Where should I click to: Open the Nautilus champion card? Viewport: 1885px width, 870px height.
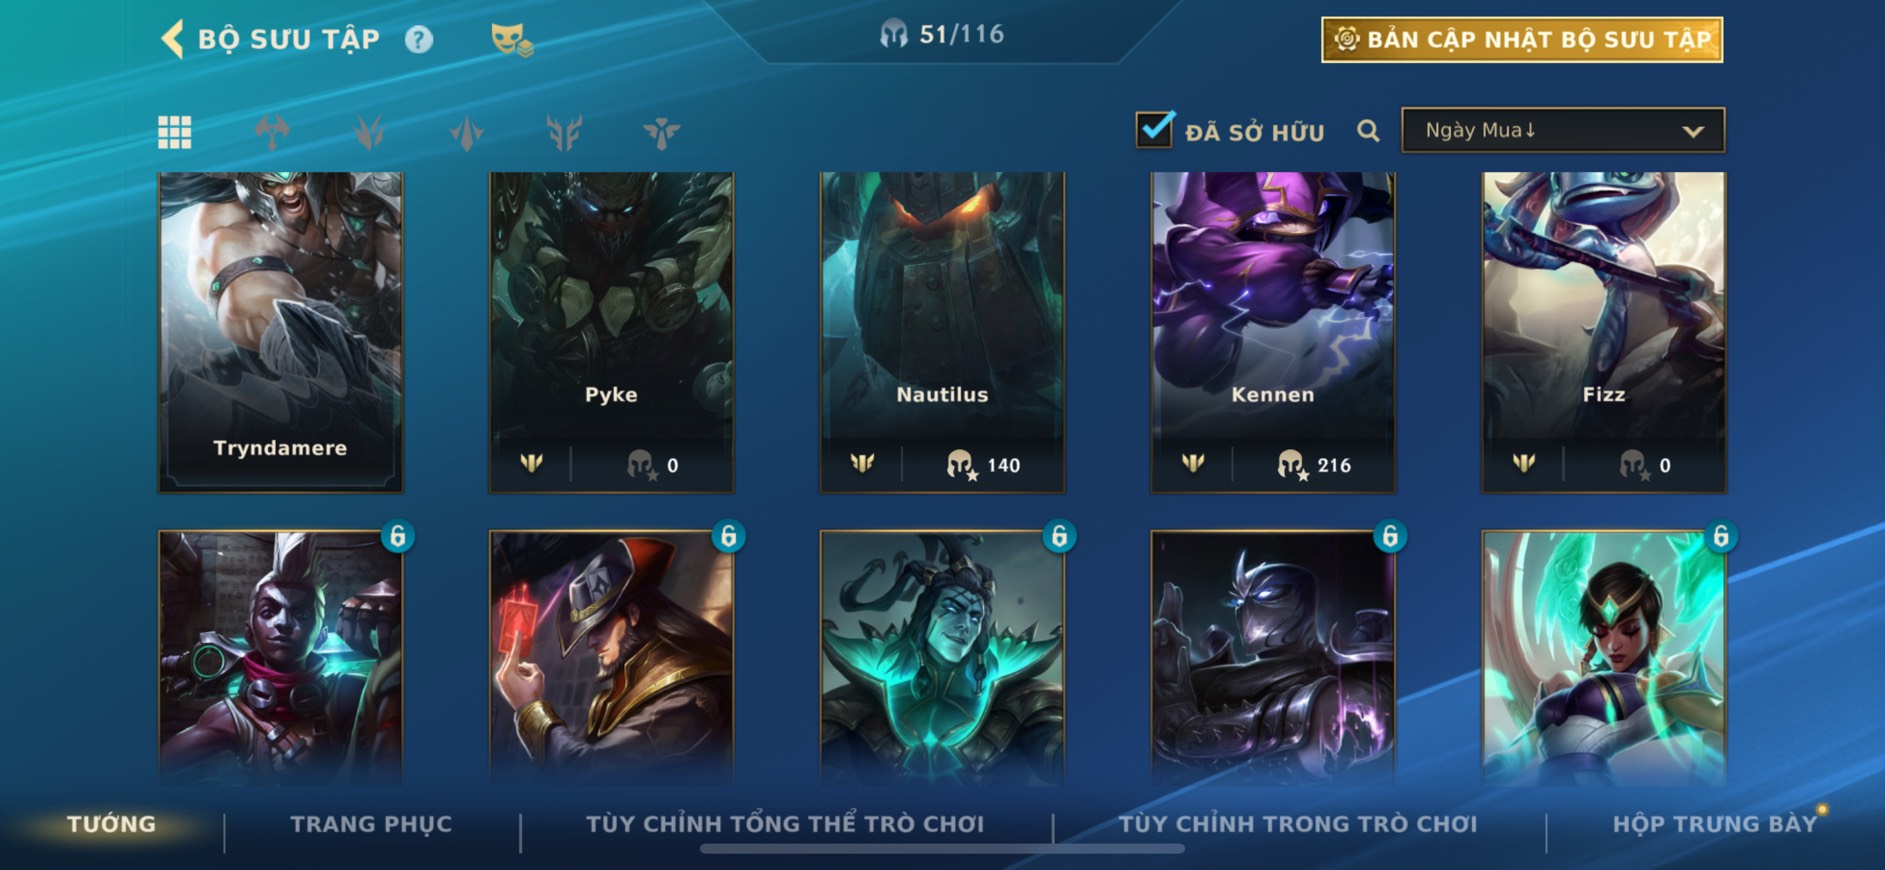pyautogui.click(x=942, y=332)
